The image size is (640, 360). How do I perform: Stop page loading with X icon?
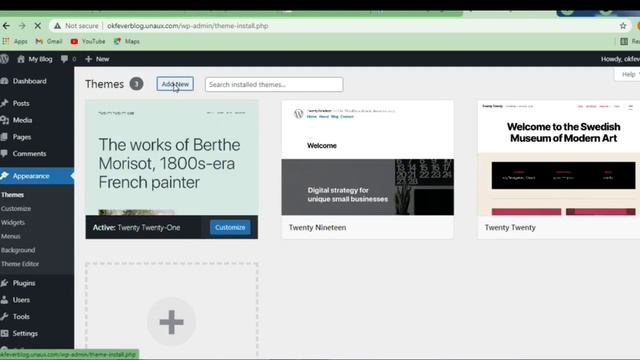pos(38,26)
